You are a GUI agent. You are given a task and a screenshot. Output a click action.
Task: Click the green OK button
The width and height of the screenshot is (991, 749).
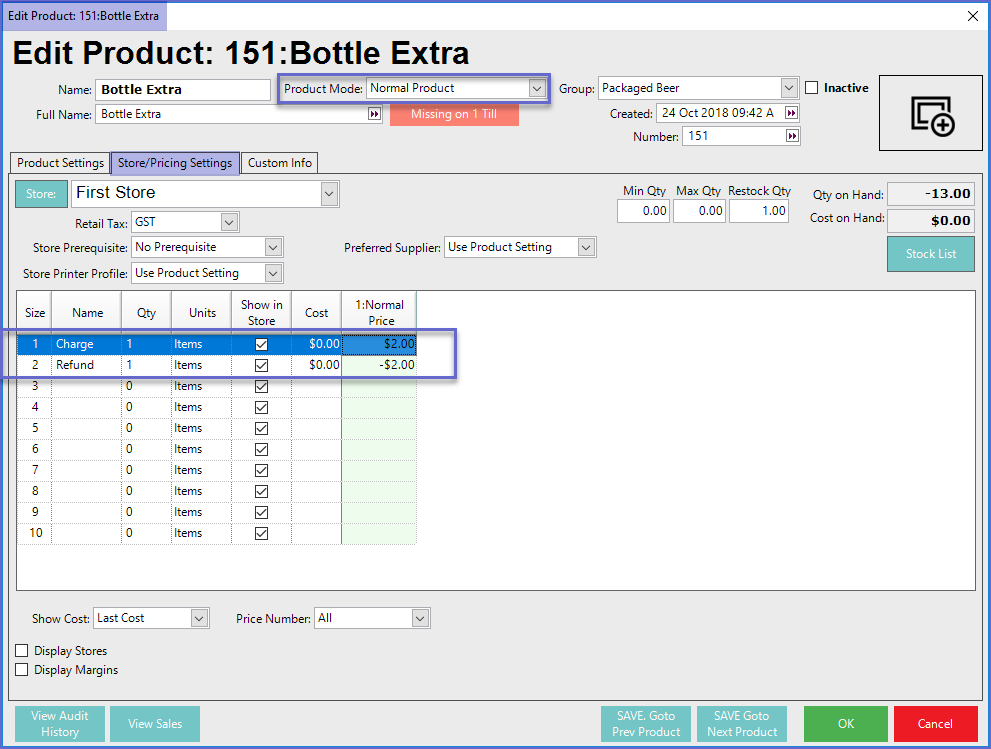coord(845,724)
